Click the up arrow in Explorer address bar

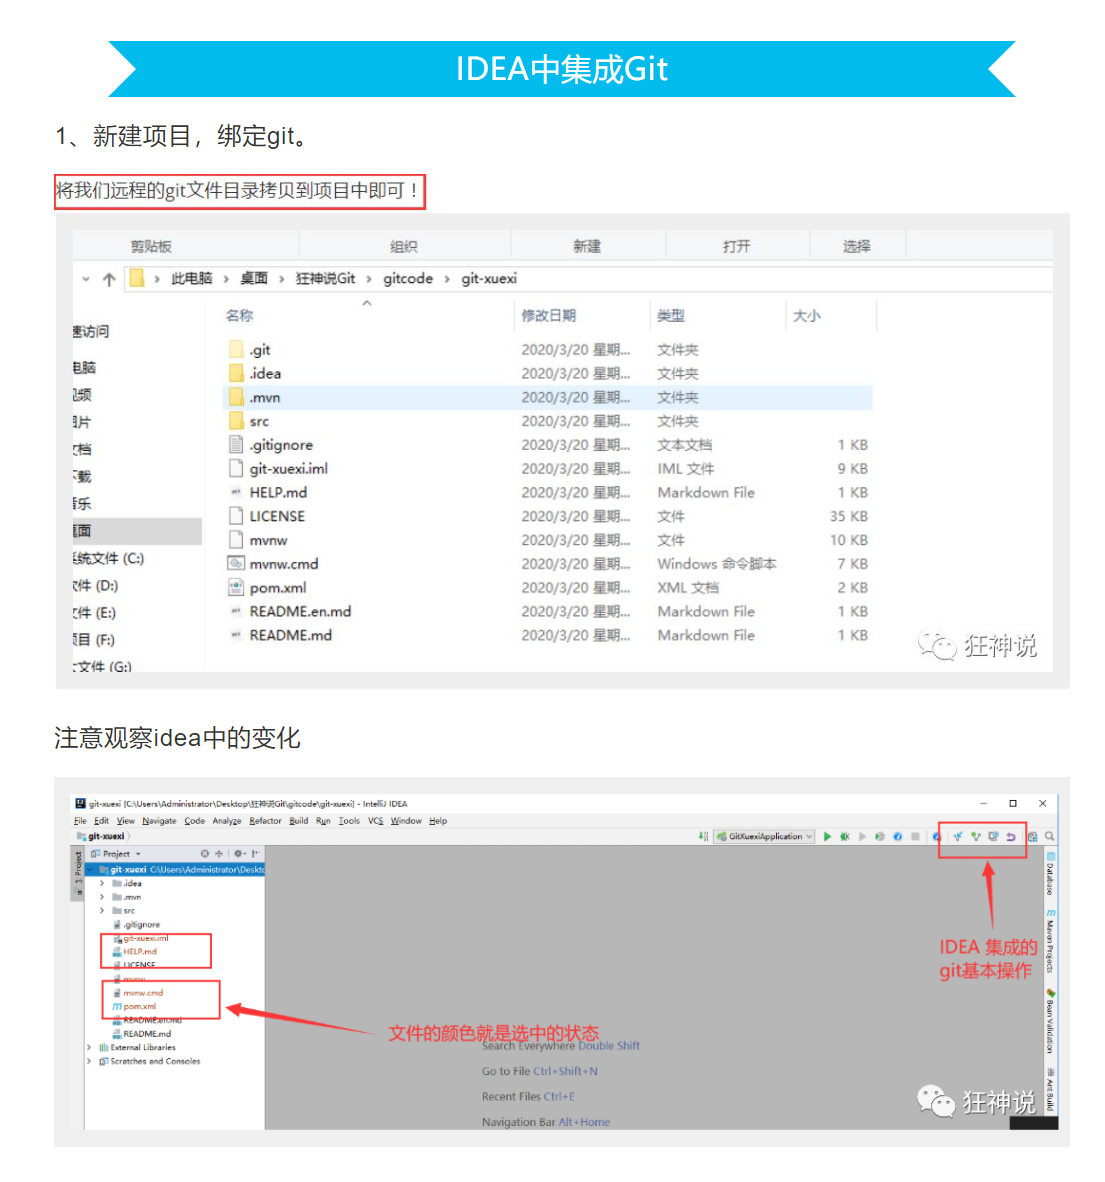click(x=109, y=280)
